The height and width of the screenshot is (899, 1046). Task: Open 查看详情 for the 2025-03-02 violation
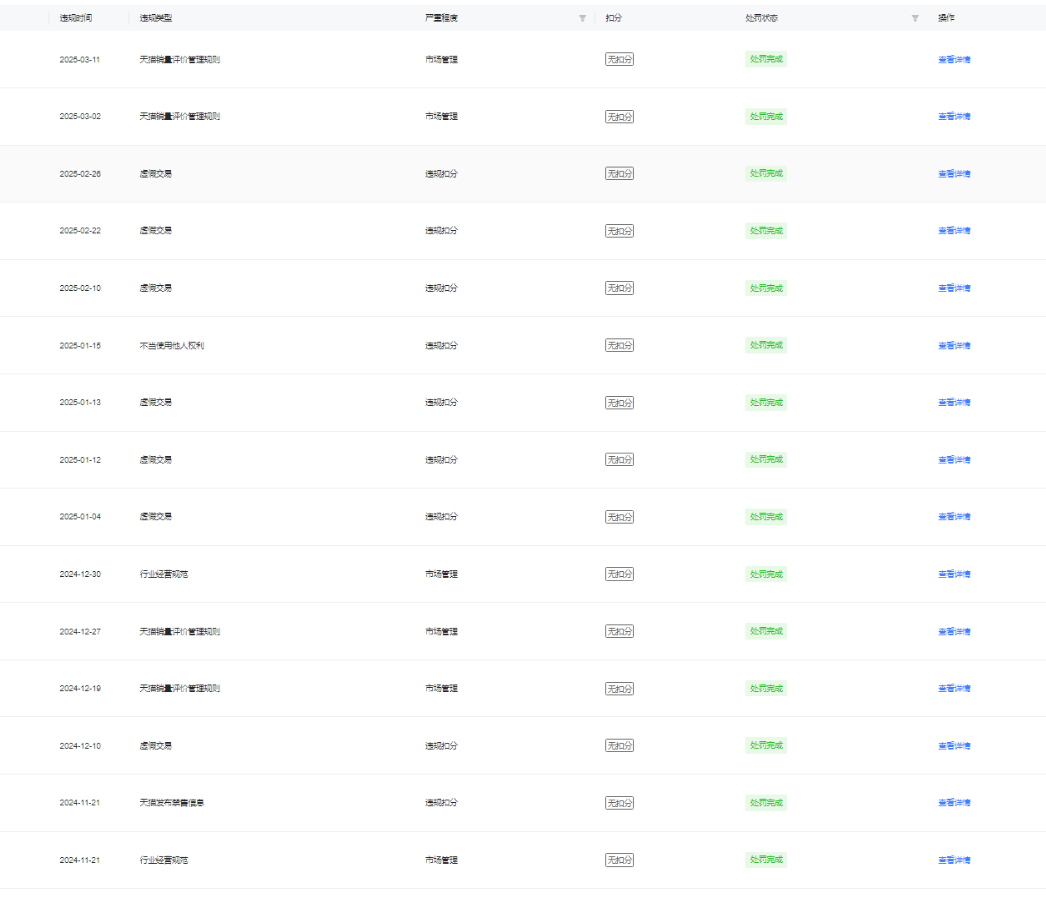pos(953,116)
